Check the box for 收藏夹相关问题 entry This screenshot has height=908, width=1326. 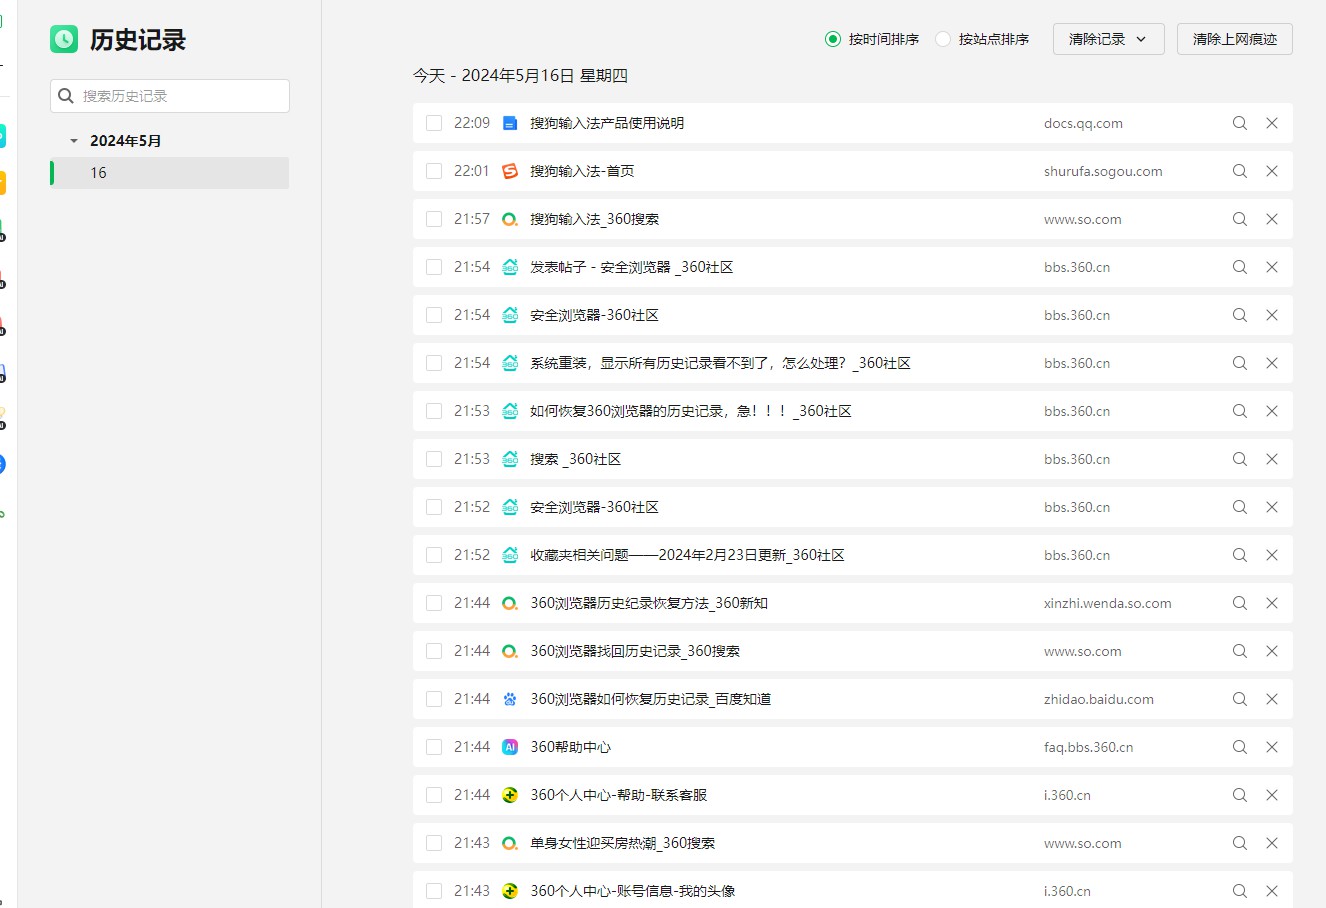(x=434, y=555)
